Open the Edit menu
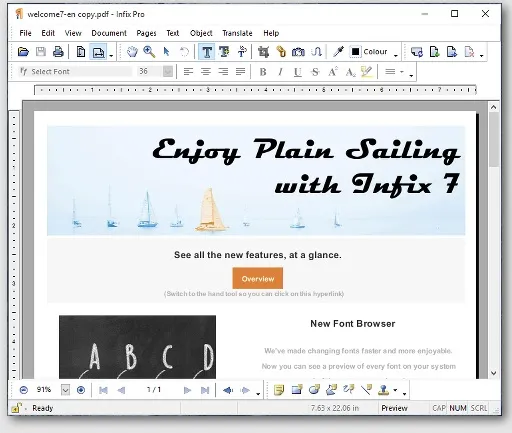The width and height of the screenshot is (512, 433). click(x=48, y=33)
